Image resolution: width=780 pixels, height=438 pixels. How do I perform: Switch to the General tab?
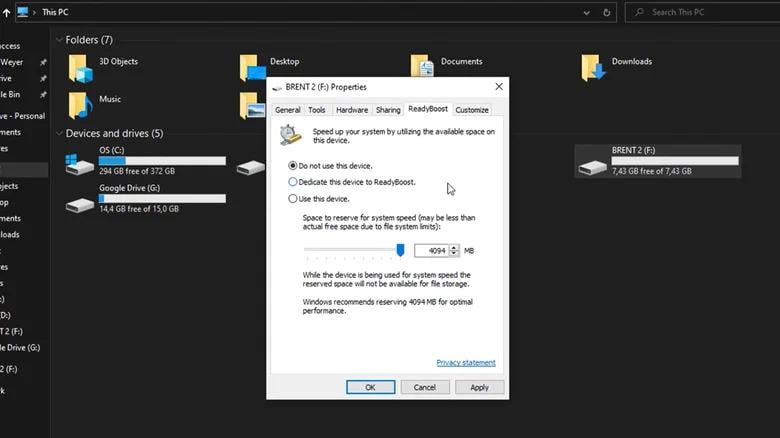pyautogui.click(x=287, y=110)
